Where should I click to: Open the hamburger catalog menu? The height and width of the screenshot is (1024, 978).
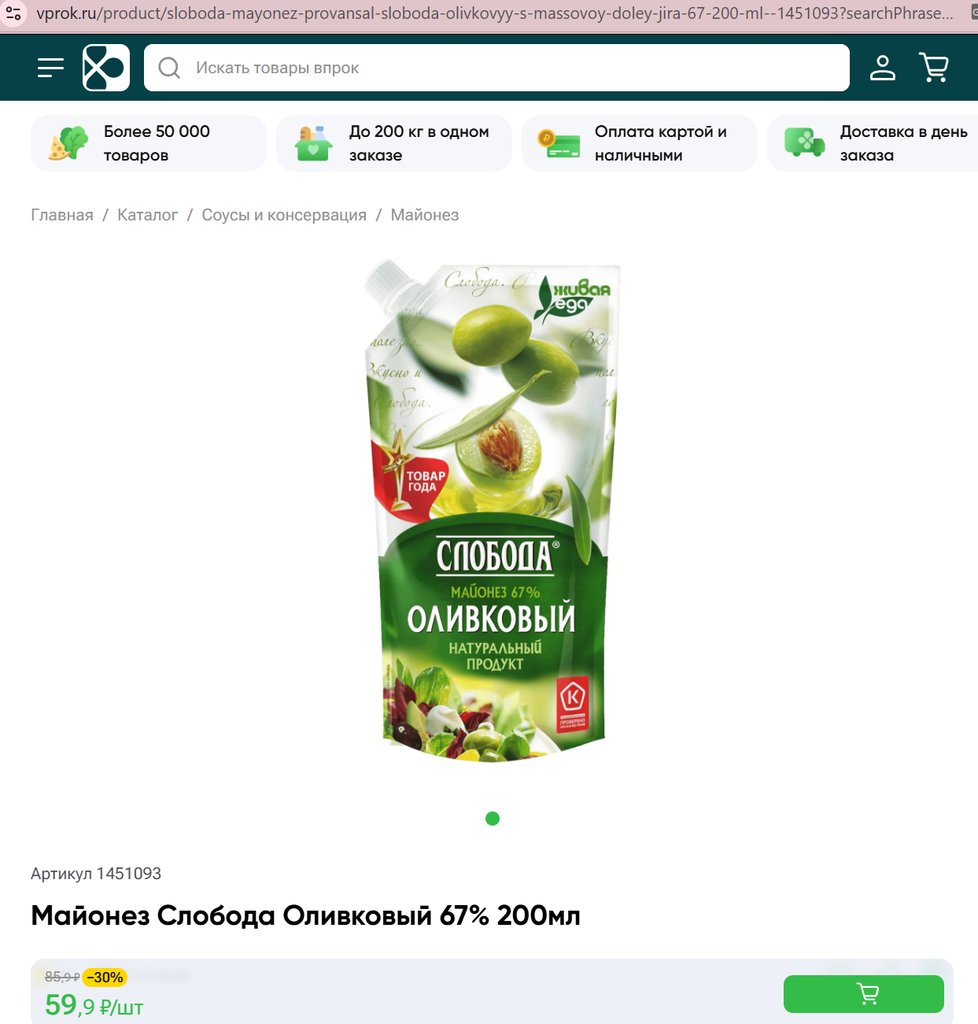click(x=50, y=67)
